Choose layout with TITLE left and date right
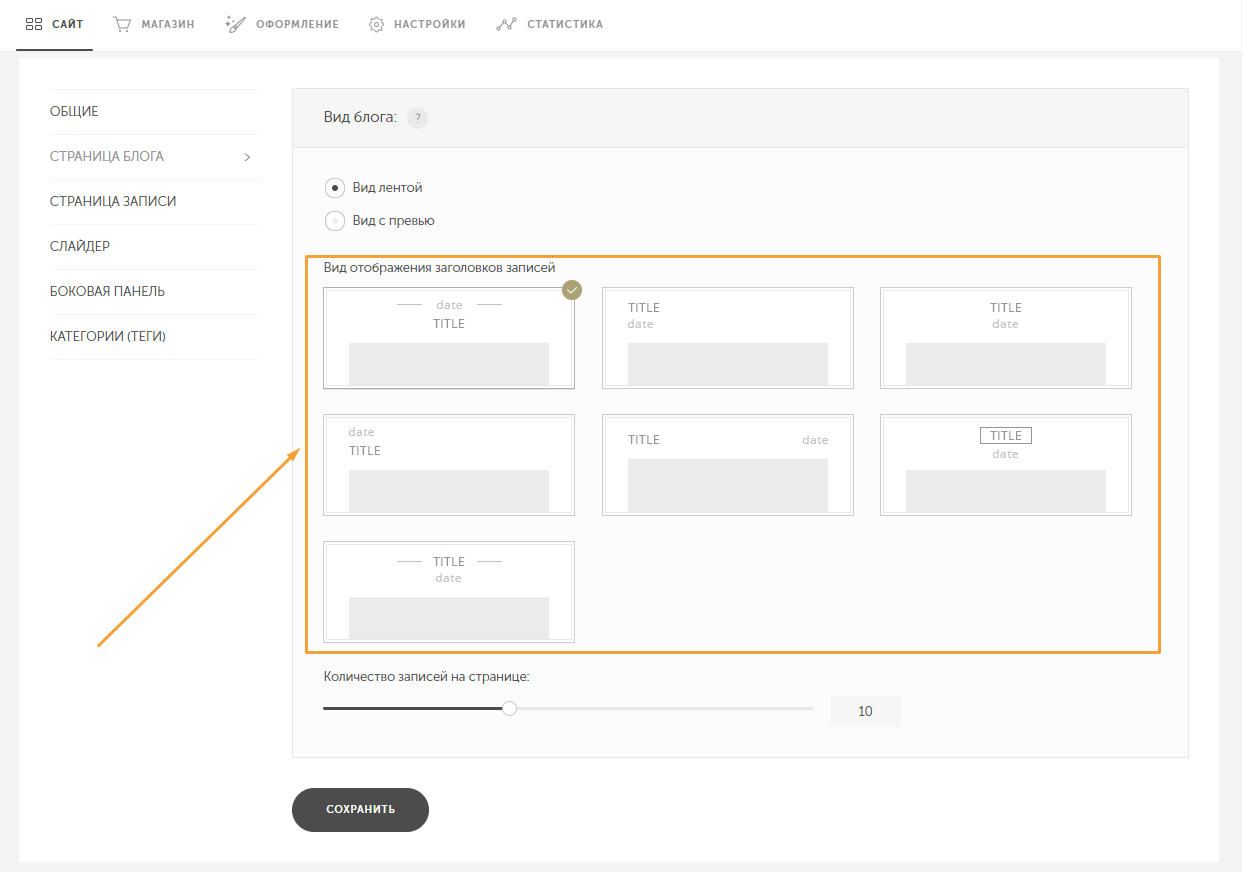Image resolution: width=1242 pixels, height=872 pixels. click(x=728, y=465)
